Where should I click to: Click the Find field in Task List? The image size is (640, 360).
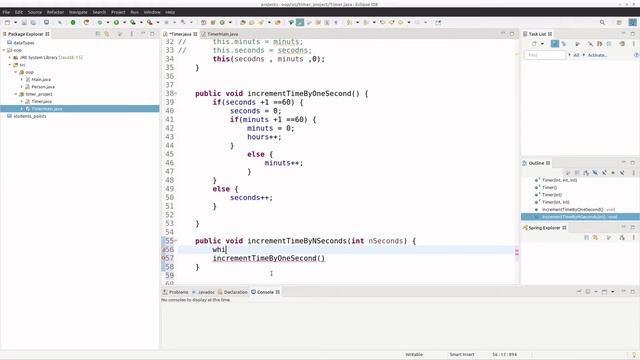click(545, 55)
